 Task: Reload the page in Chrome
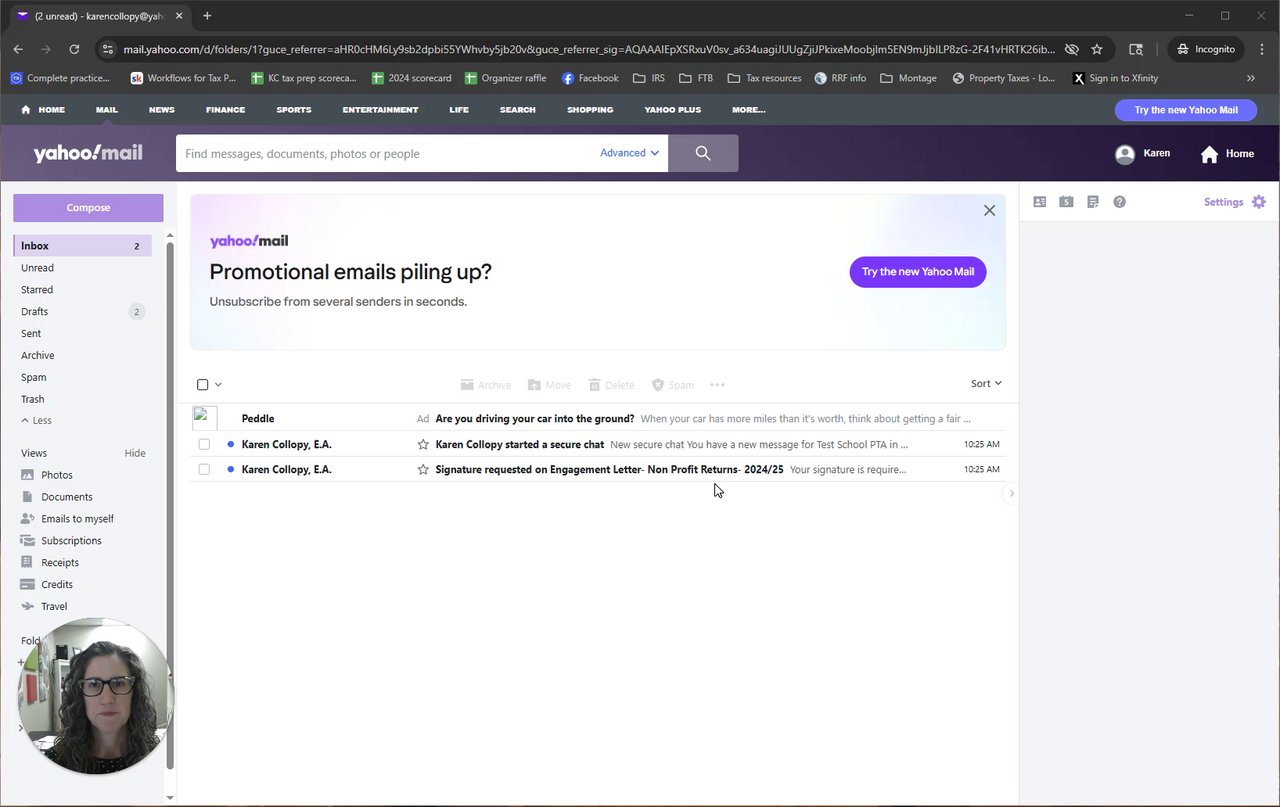[x=74, y=49]
